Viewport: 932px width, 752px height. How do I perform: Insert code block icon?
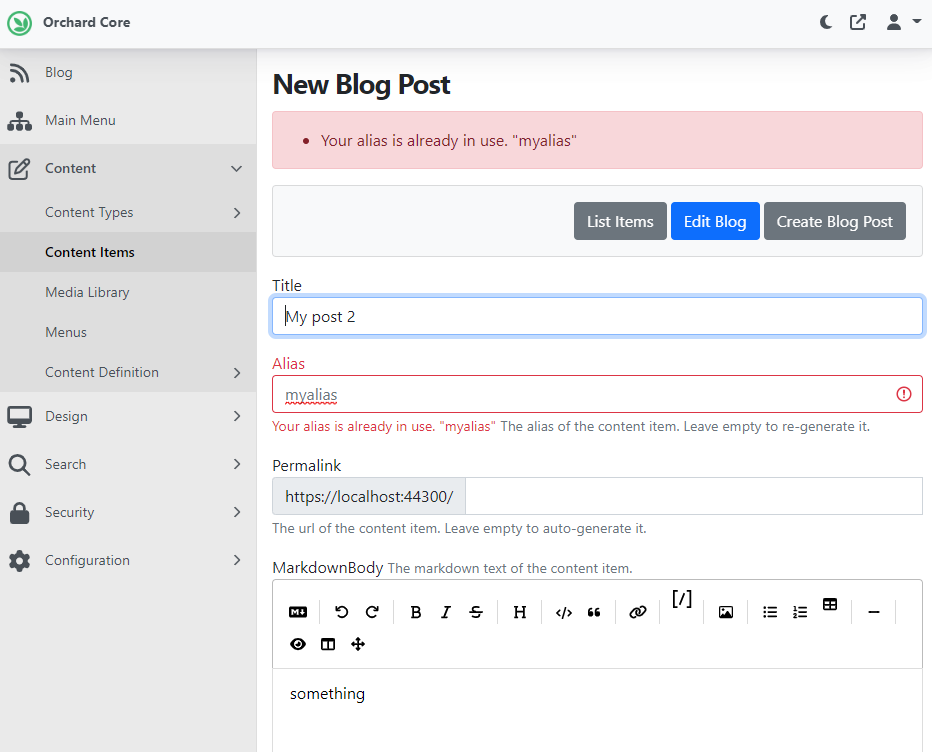pyautogui.click(x=563, y=612)
